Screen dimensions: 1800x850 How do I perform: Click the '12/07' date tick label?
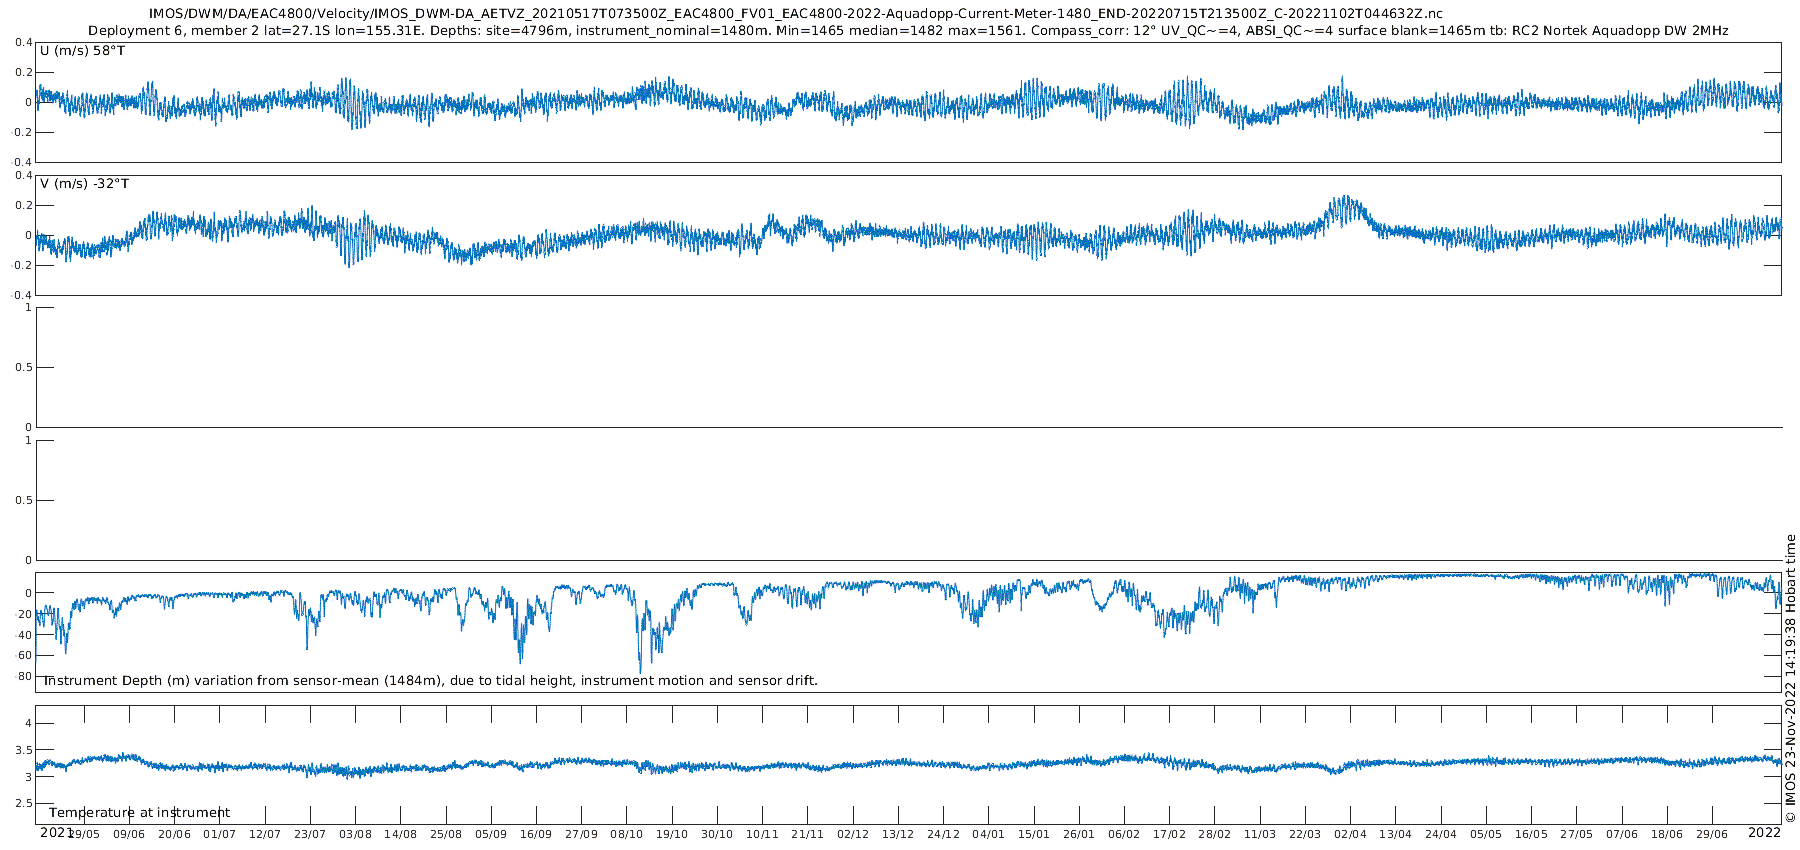pyautogui.click(x=265, y=834)
